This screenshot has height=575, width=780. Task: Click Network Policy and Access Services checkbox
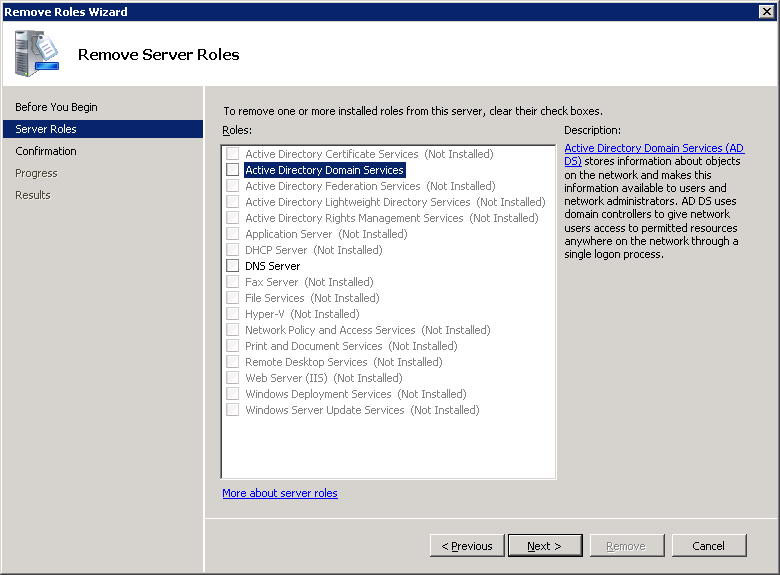tap(232, 330)
